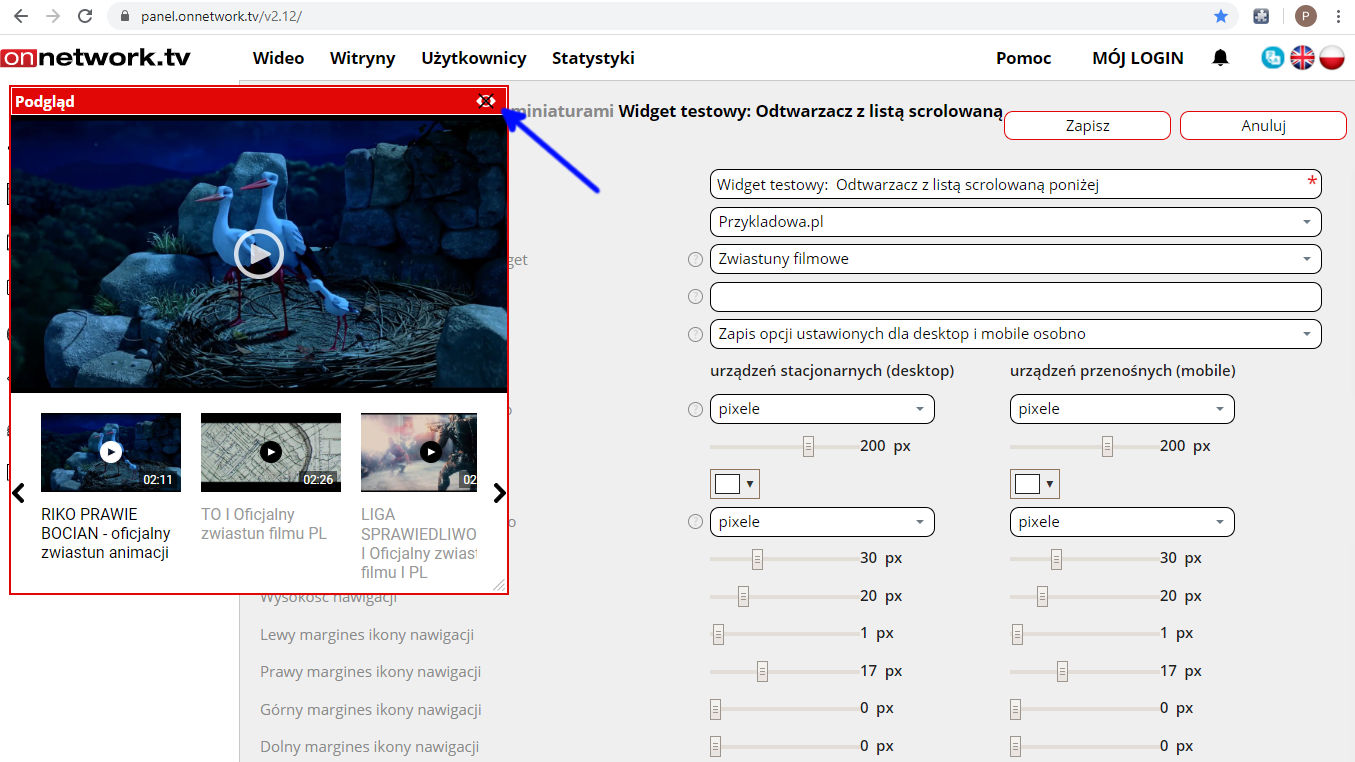Viewport: 1355px width, 762px height.
Task: Bookmark this page with the star icon
Action: click(x=1220, y=16)
